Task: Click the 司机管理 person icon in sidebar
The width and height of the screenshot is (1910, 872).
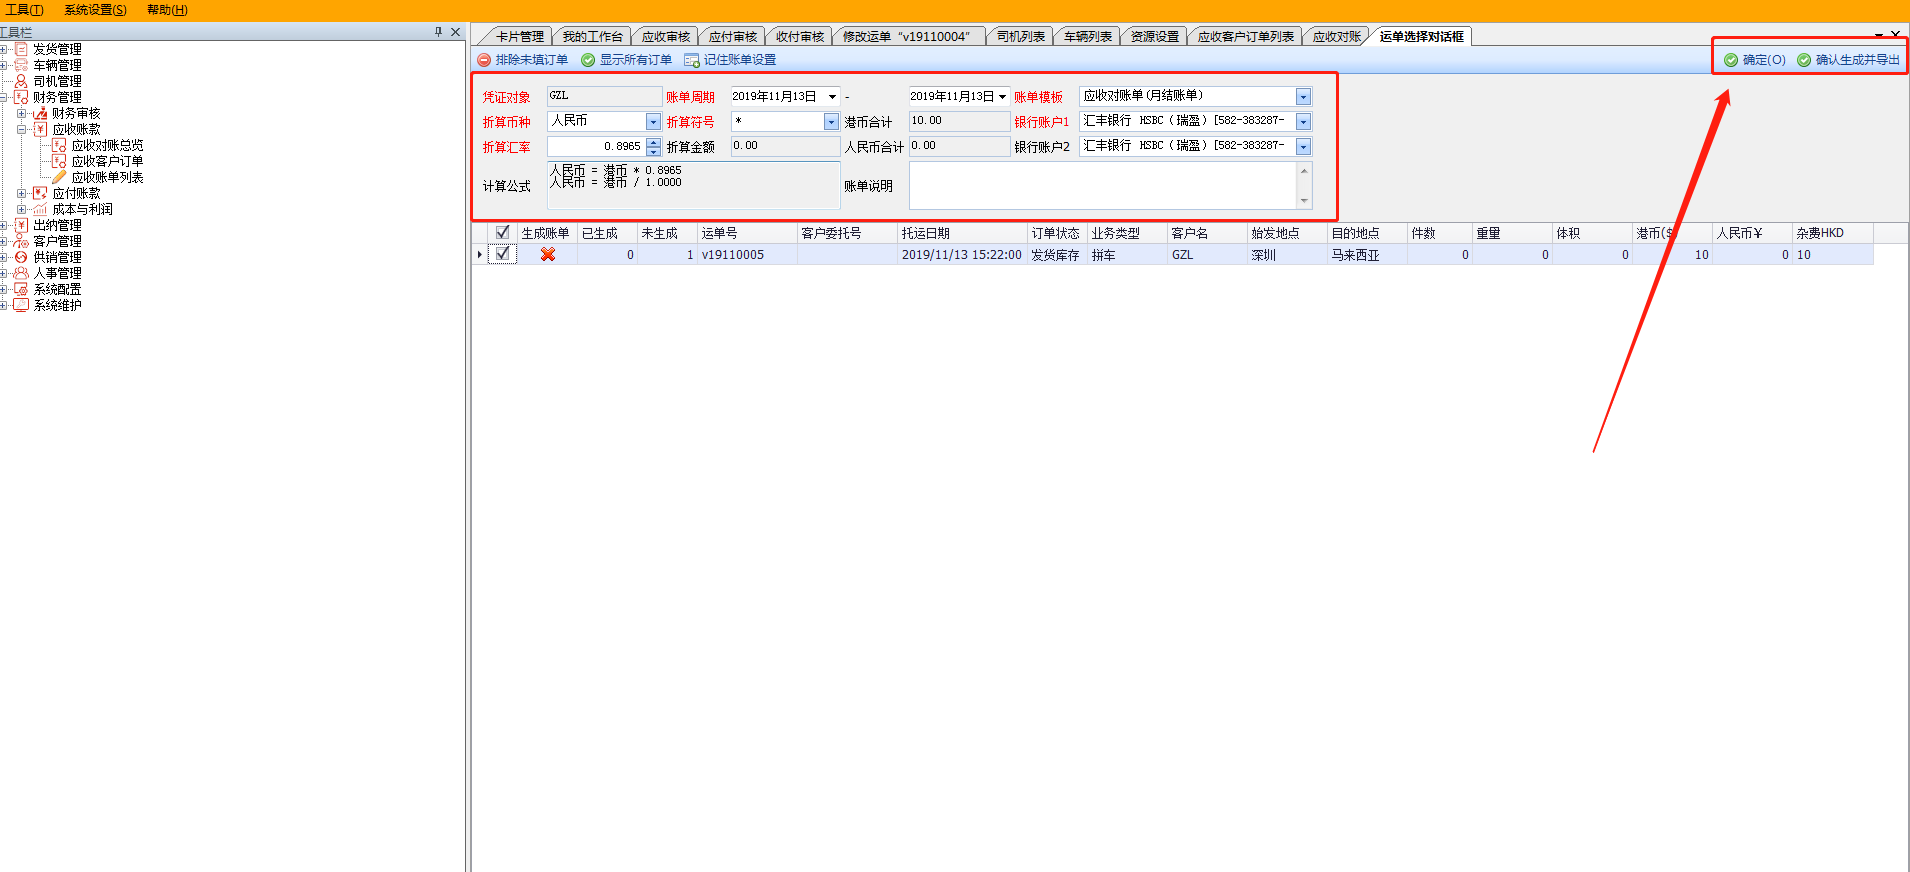Action: pos(21,81)
